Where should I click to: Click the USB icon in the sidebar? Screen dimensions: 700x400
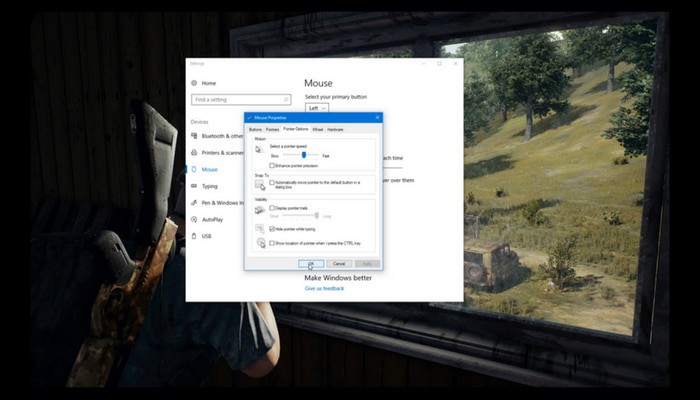tap(194, 236)
